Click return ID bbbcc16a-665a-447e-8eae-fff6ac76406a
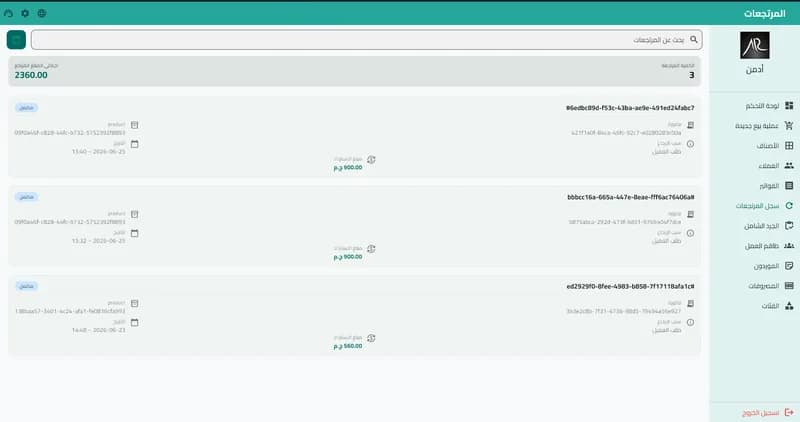The image size is (800, 422). [x=631, y=197]
